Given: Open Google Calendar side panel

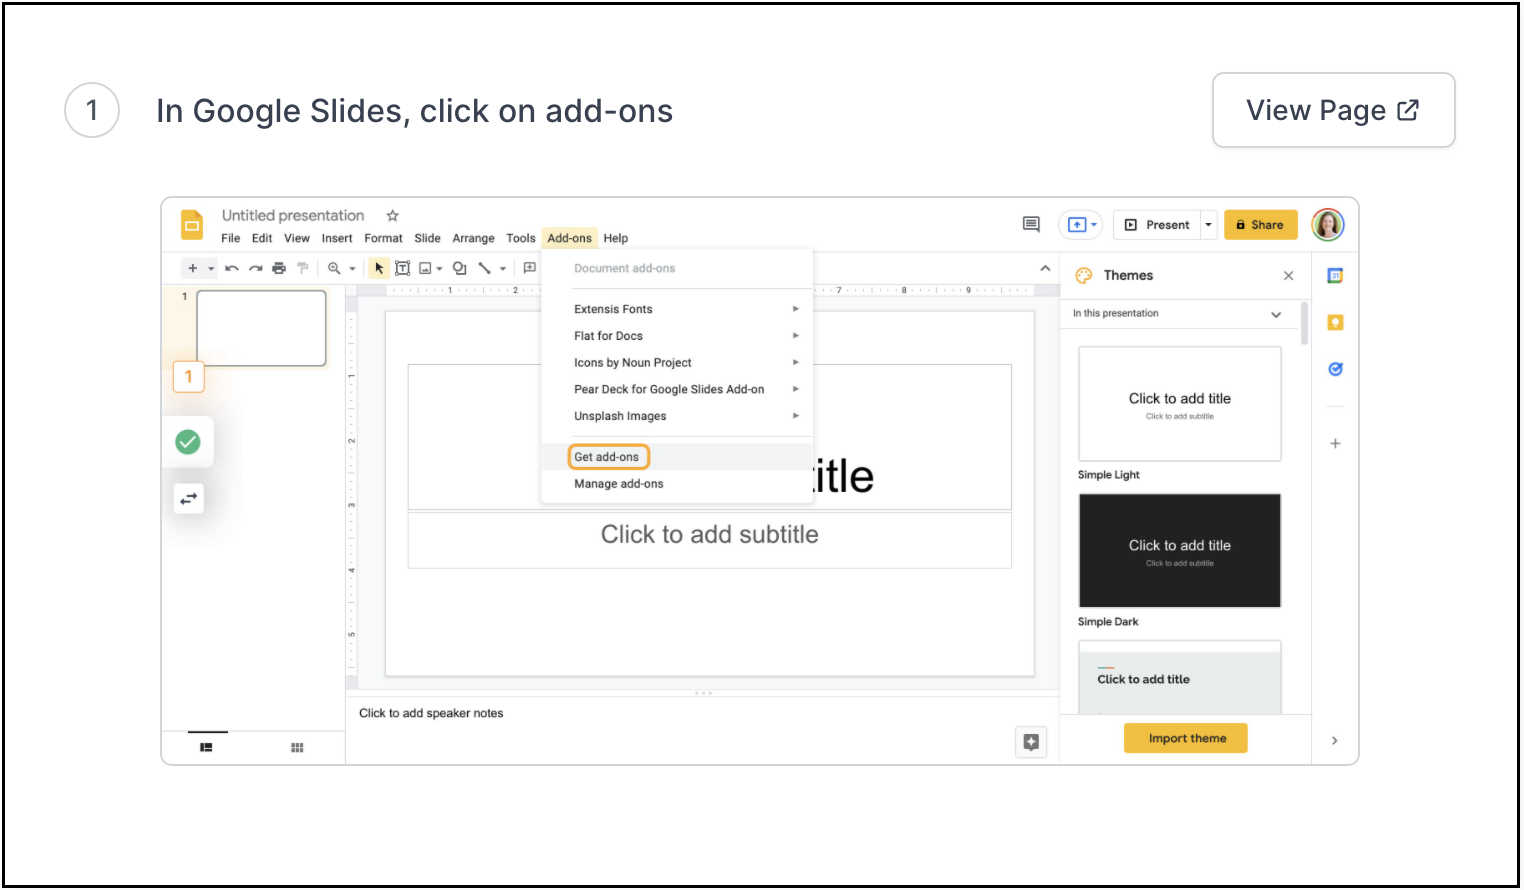Looking at the screenshot, I should [x=1335, y=275].
